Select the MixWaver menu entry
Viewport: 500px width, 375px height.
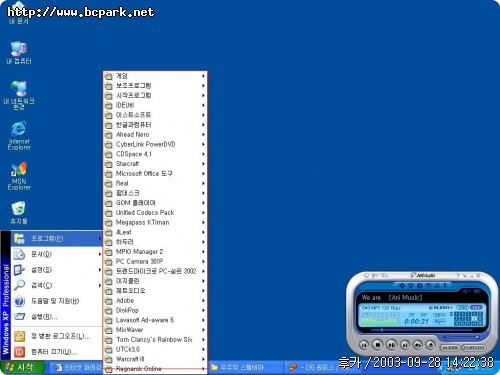[155, 329]
